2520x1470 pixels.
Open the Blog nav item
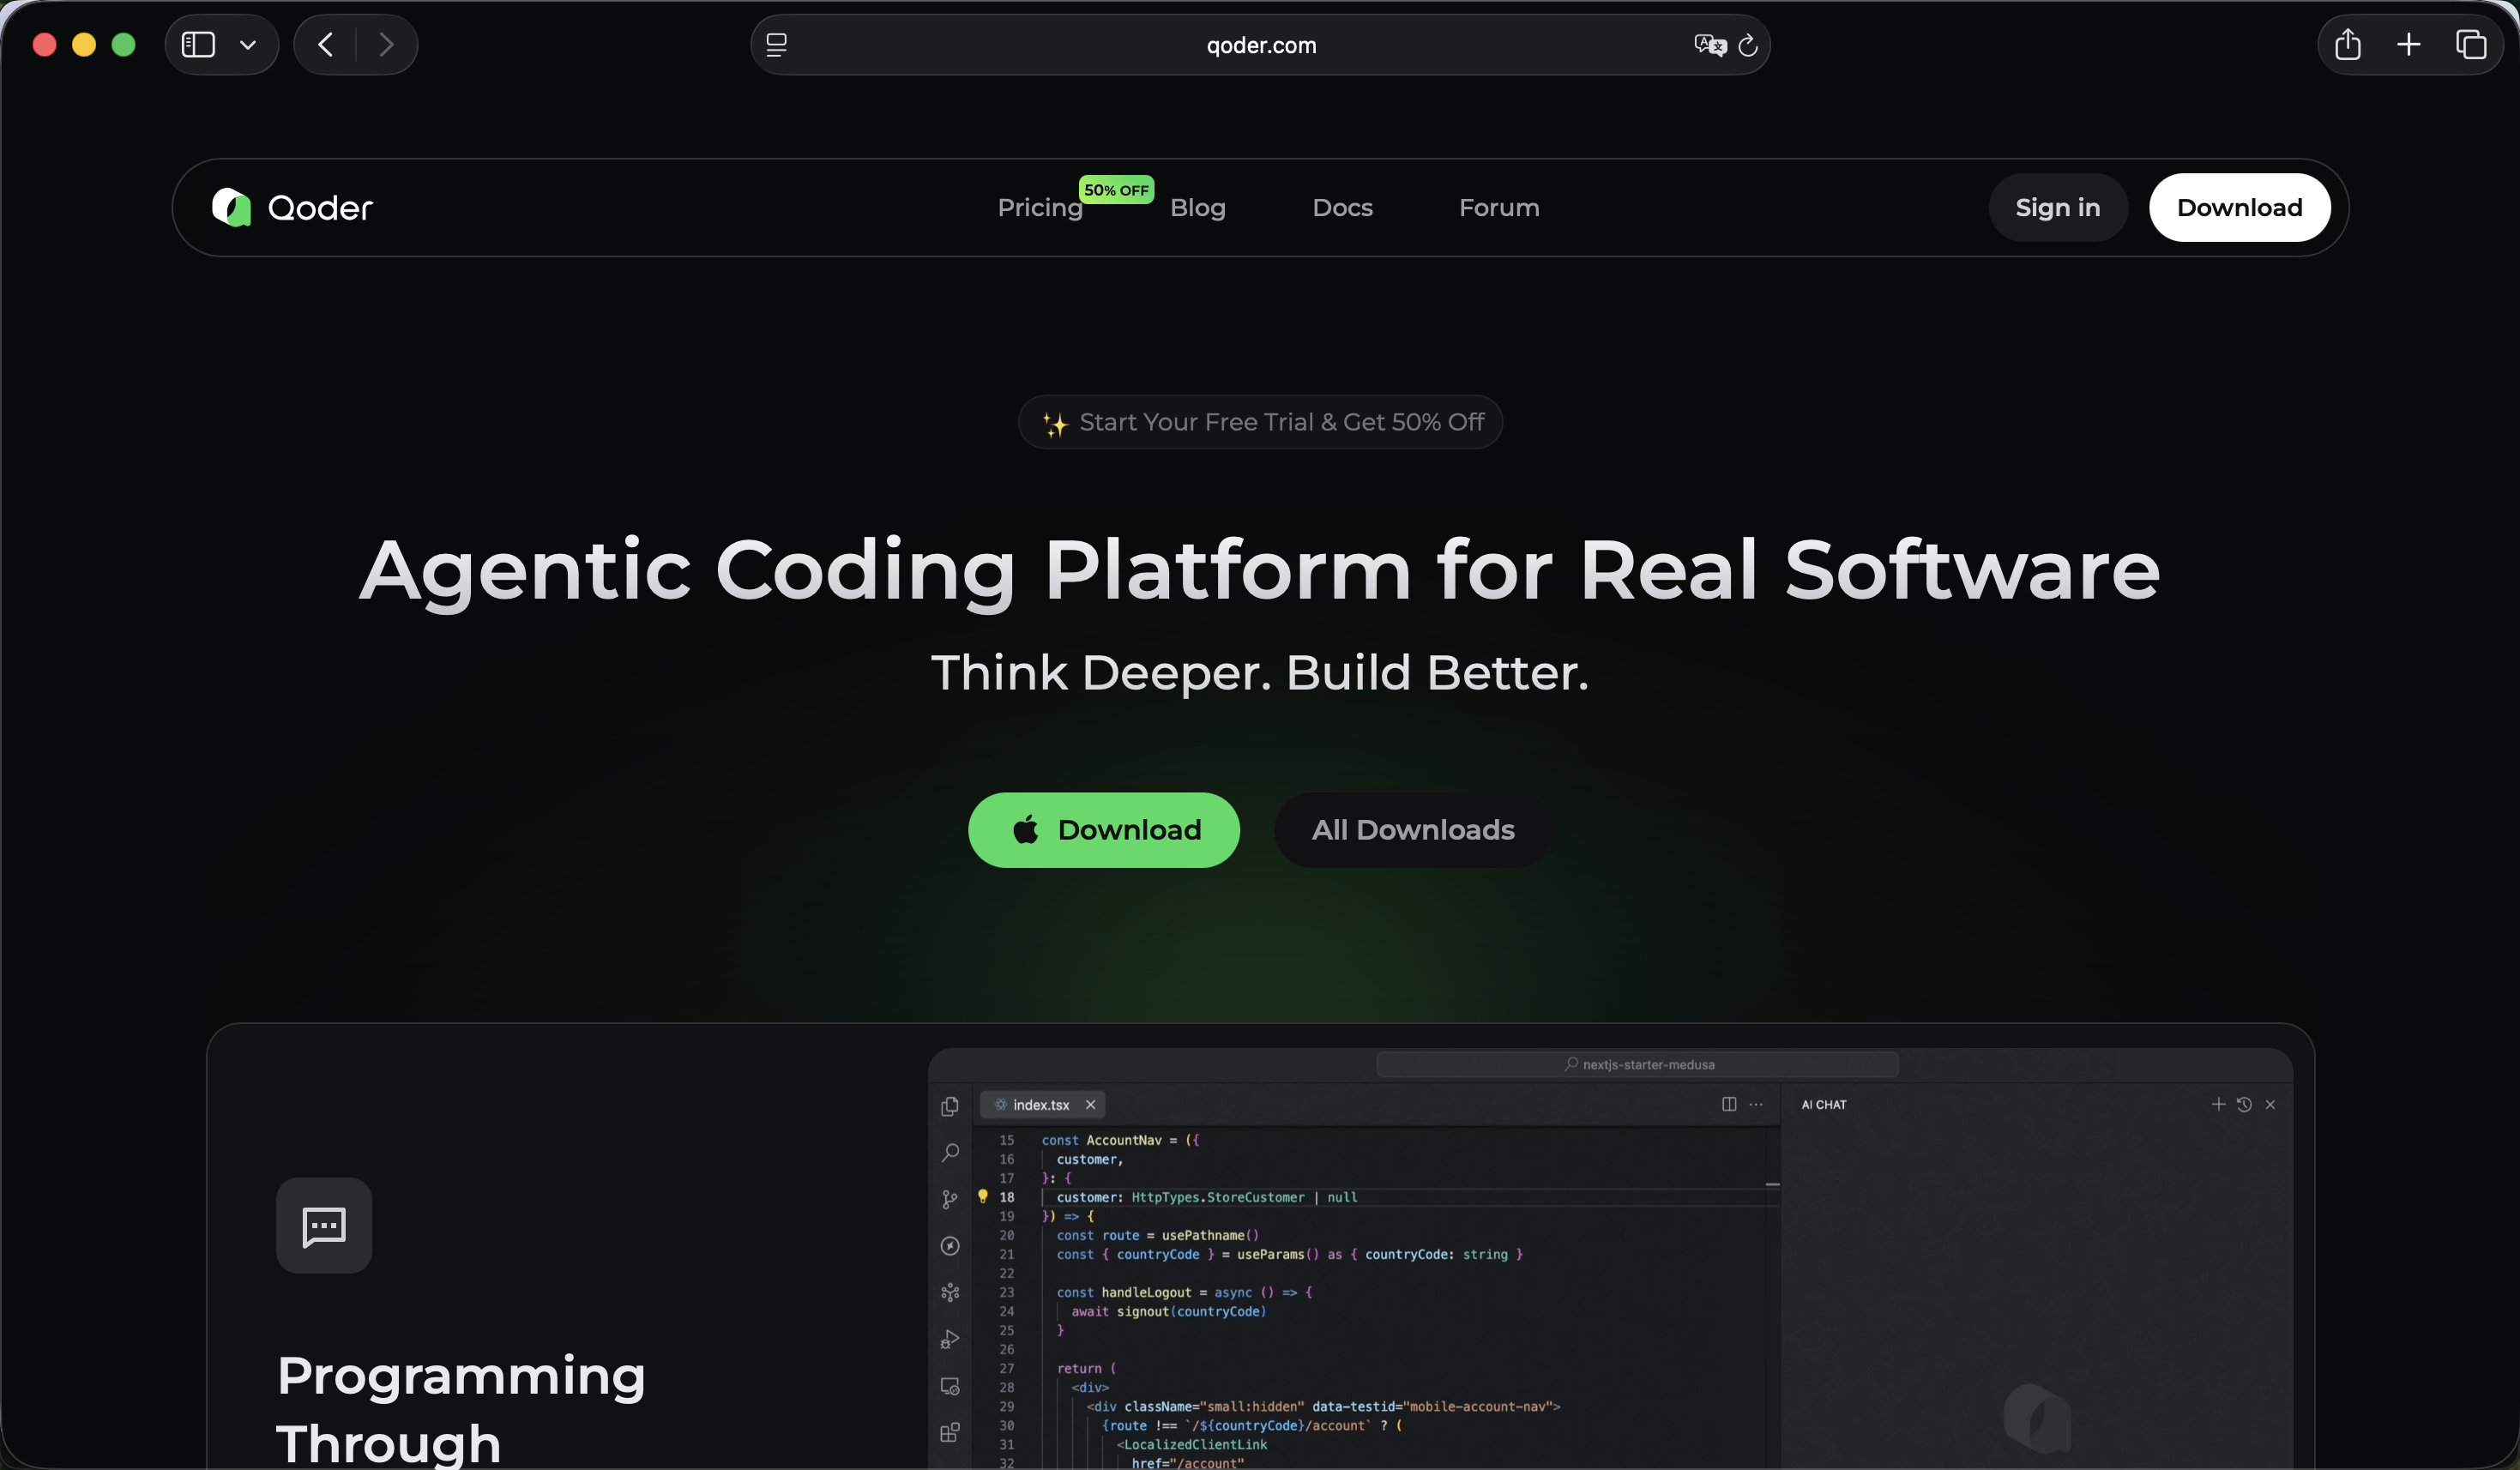point(1197,208)
